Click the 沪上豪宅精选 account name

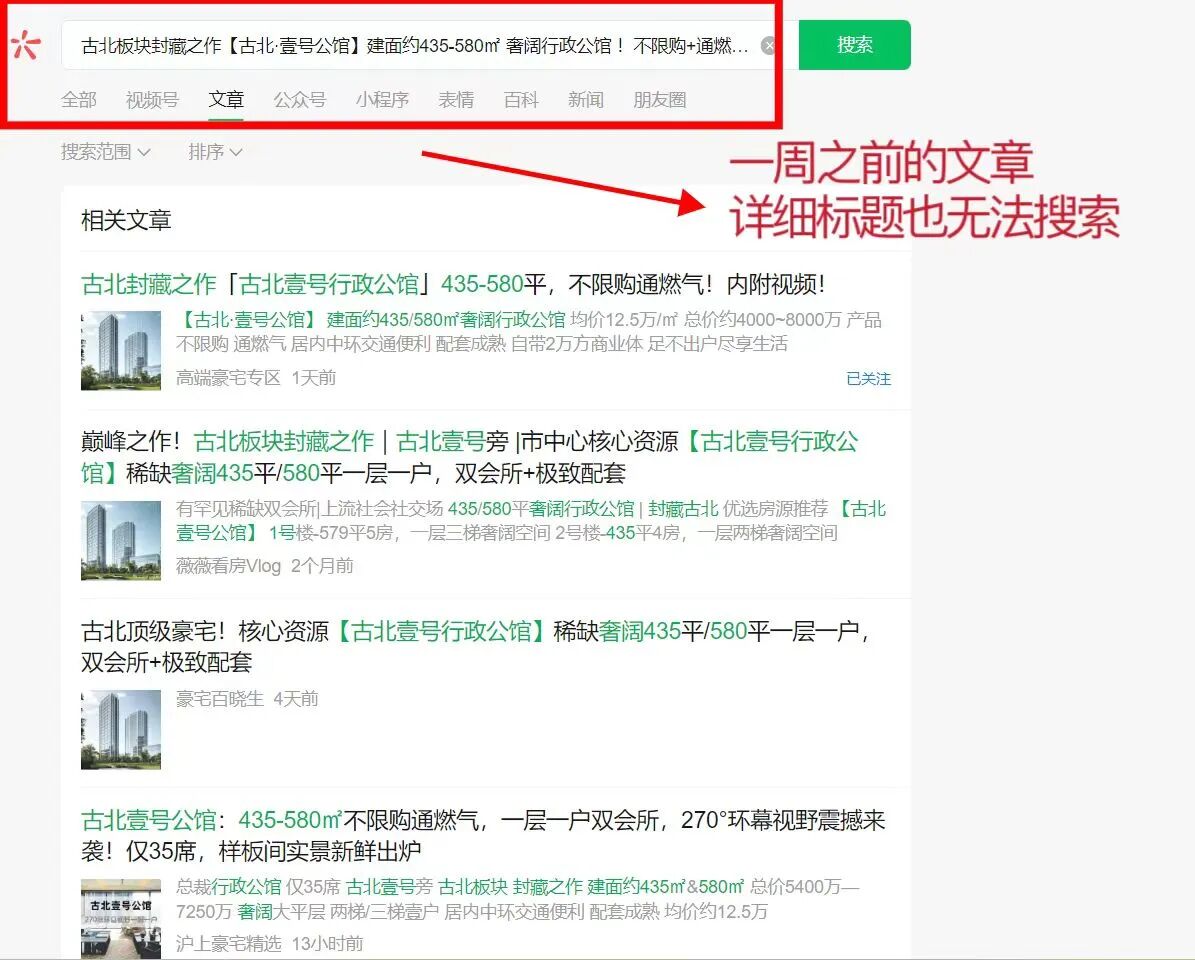pyautogui.click(x=229, y=944)
